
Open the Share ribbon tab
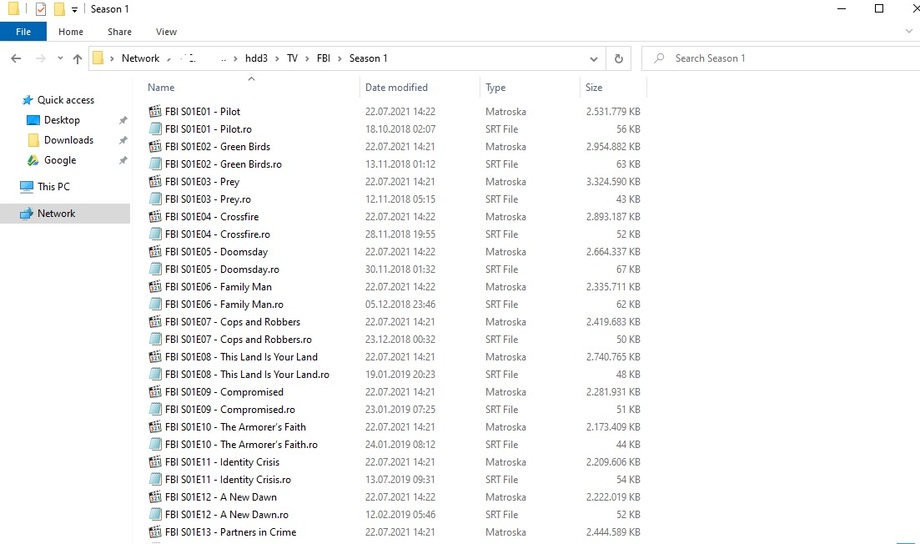pyautogui.click(x=119, y=32)
